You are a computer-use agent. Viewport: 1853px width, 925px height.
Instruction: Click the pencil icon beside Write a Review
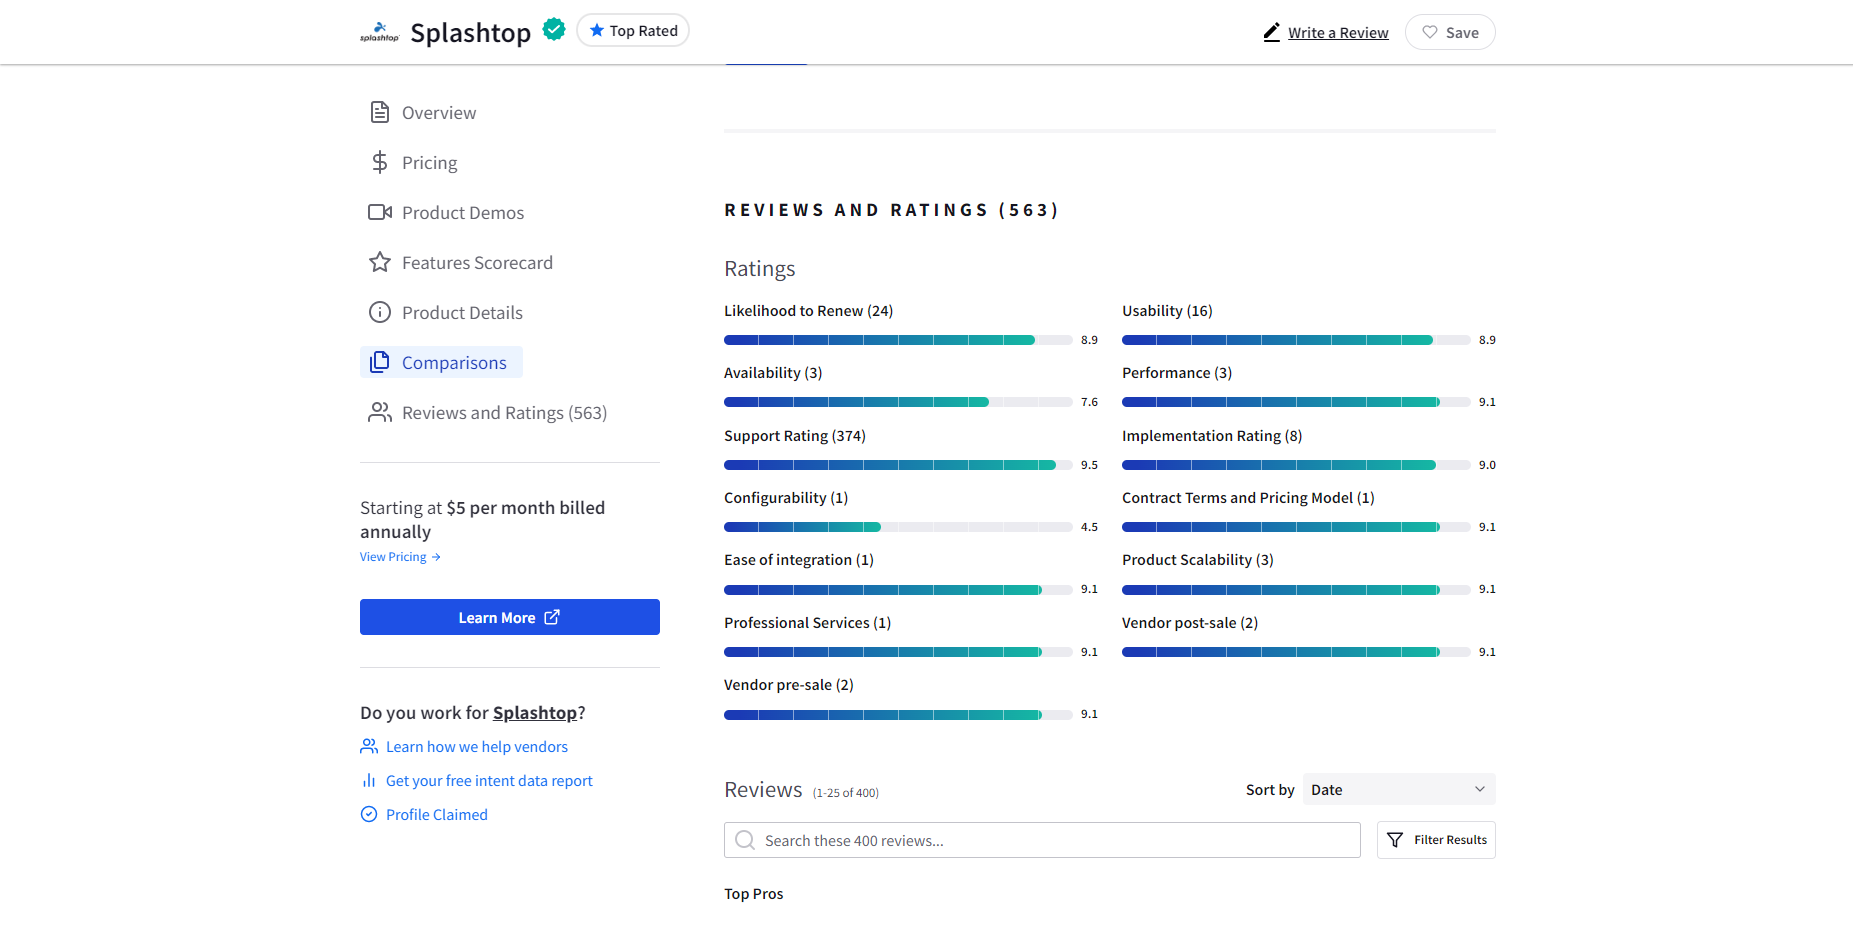(x=1271, y=32)
